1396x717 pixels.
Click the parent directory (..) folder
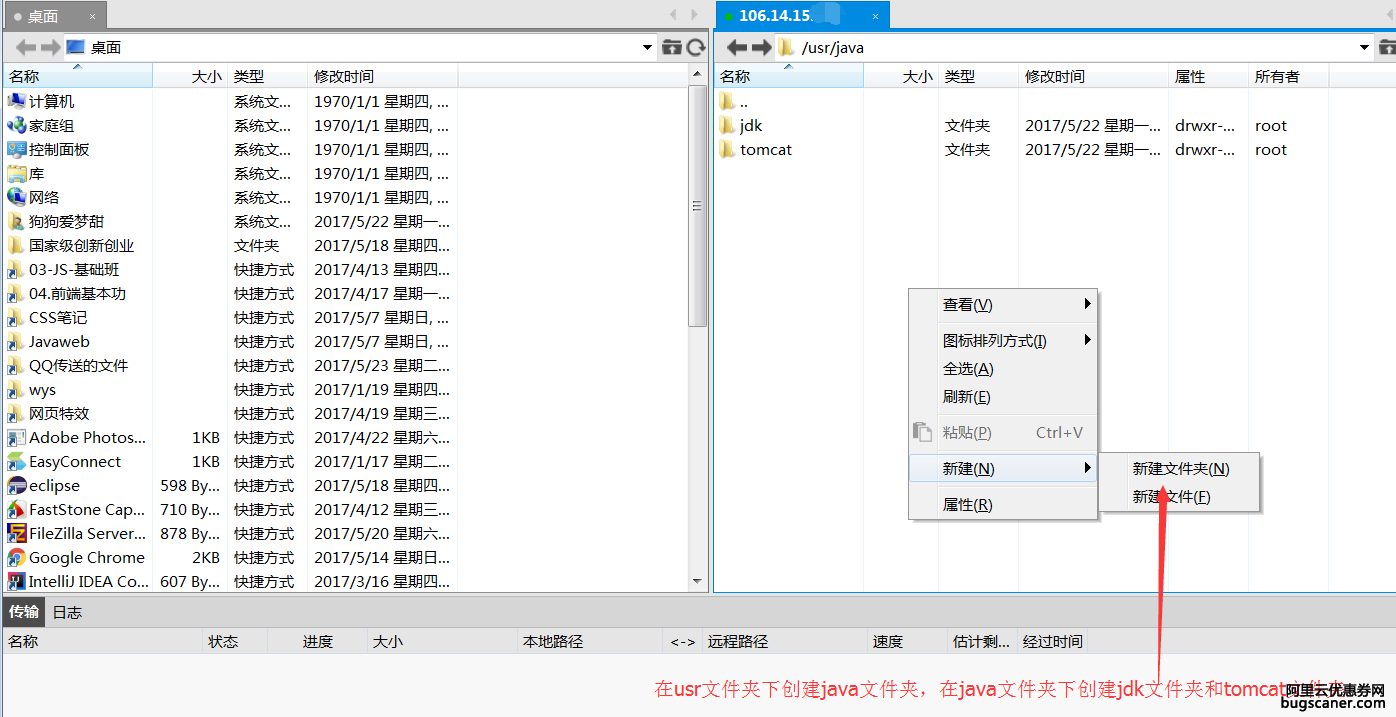coord(727,102)
